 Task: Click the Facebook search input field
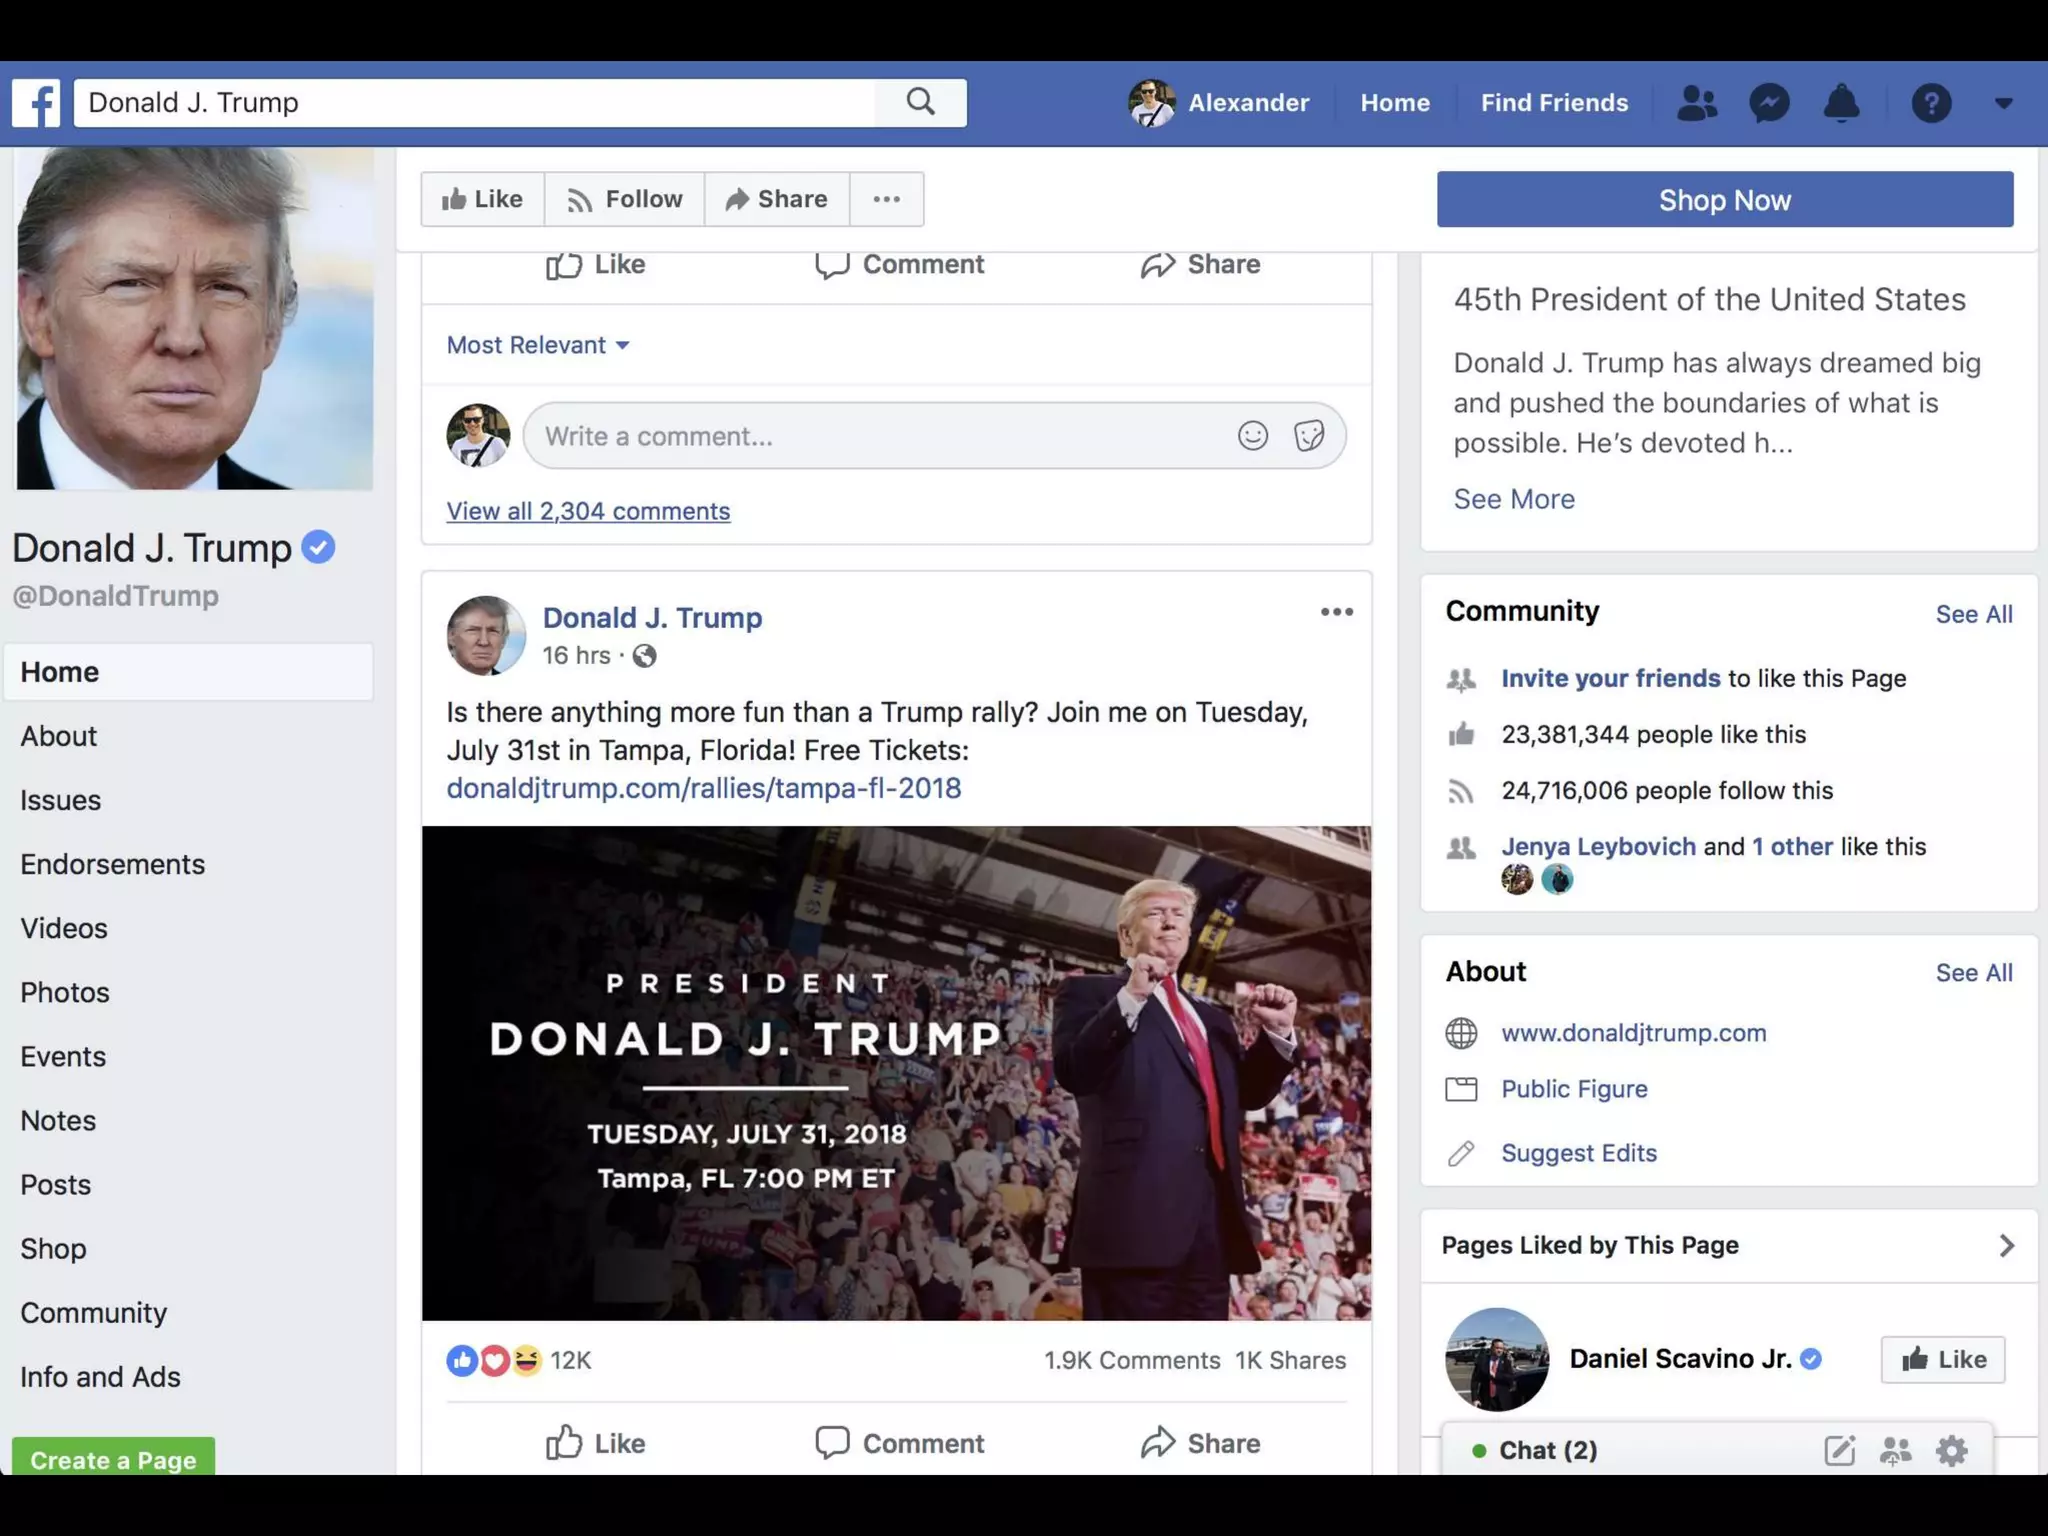click(x=475, y=103)
